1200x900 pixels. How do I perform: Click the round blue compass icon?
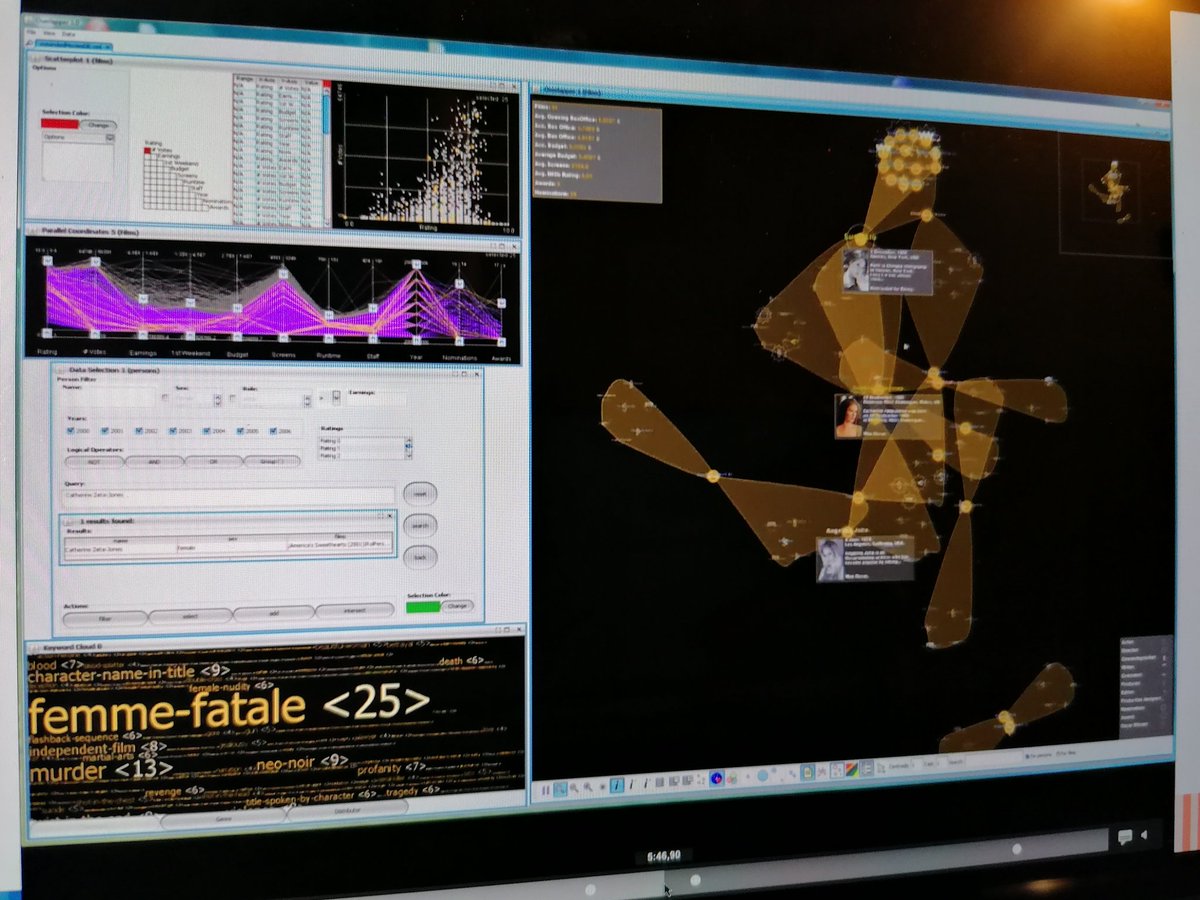pyautogui.click(x=716, y=780)
